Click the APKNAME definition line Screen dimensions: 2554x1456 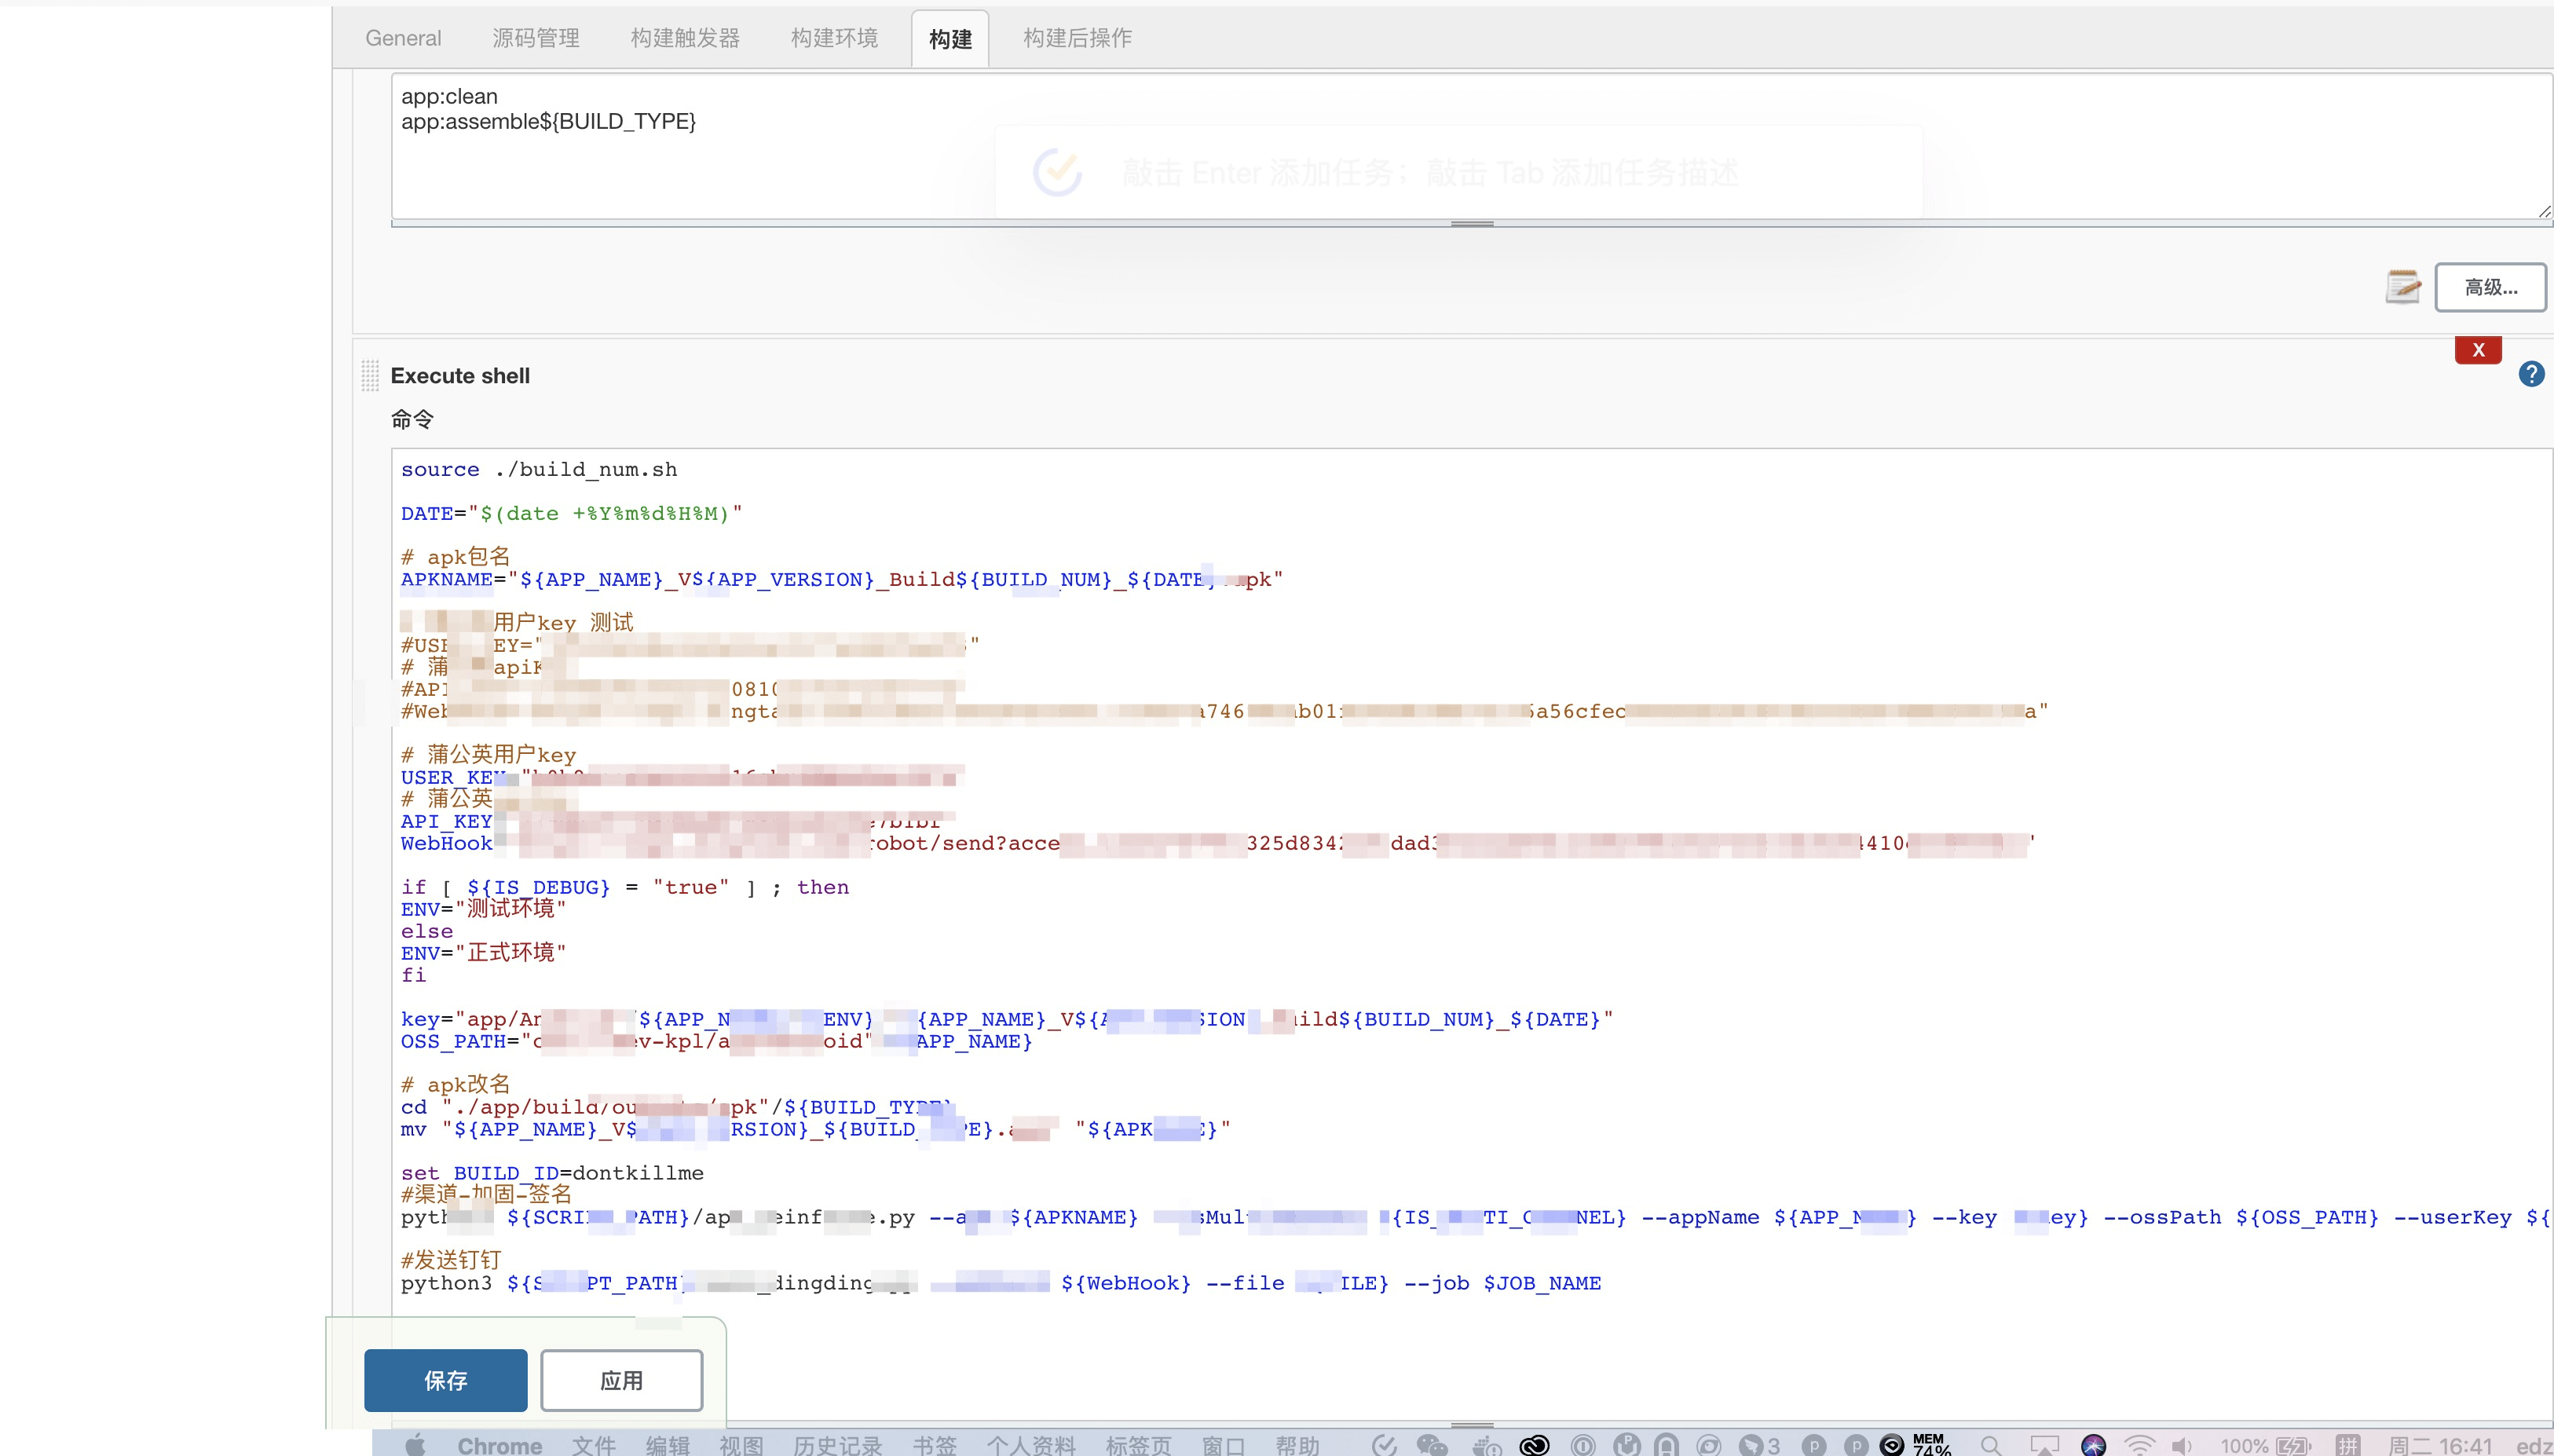841,579
